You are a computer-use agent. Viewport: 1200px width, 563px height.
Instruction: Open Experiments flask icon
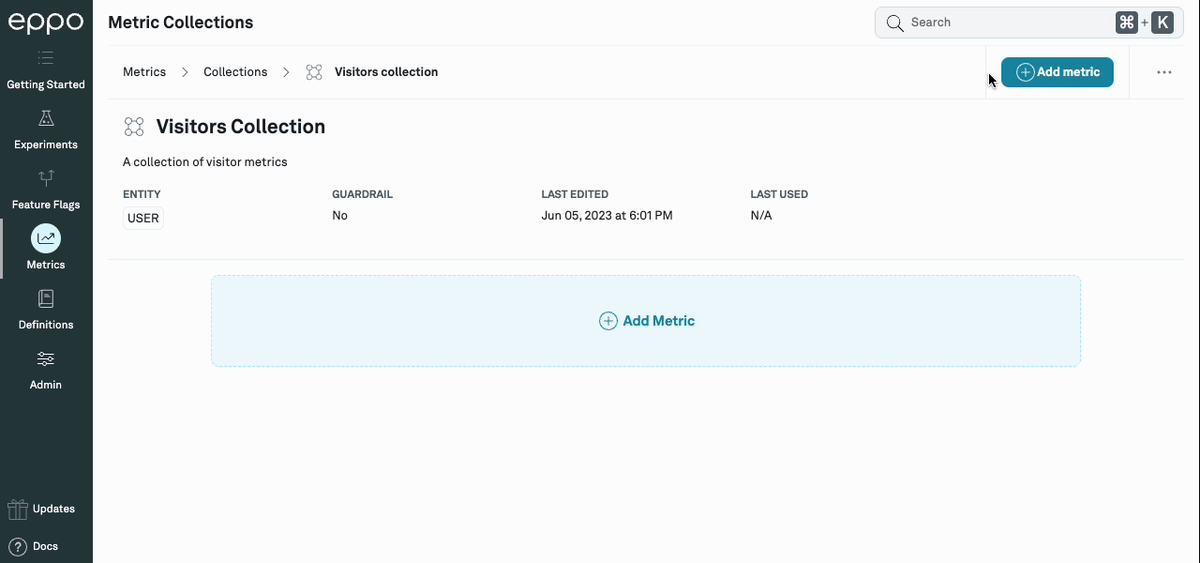click(46, 119)
